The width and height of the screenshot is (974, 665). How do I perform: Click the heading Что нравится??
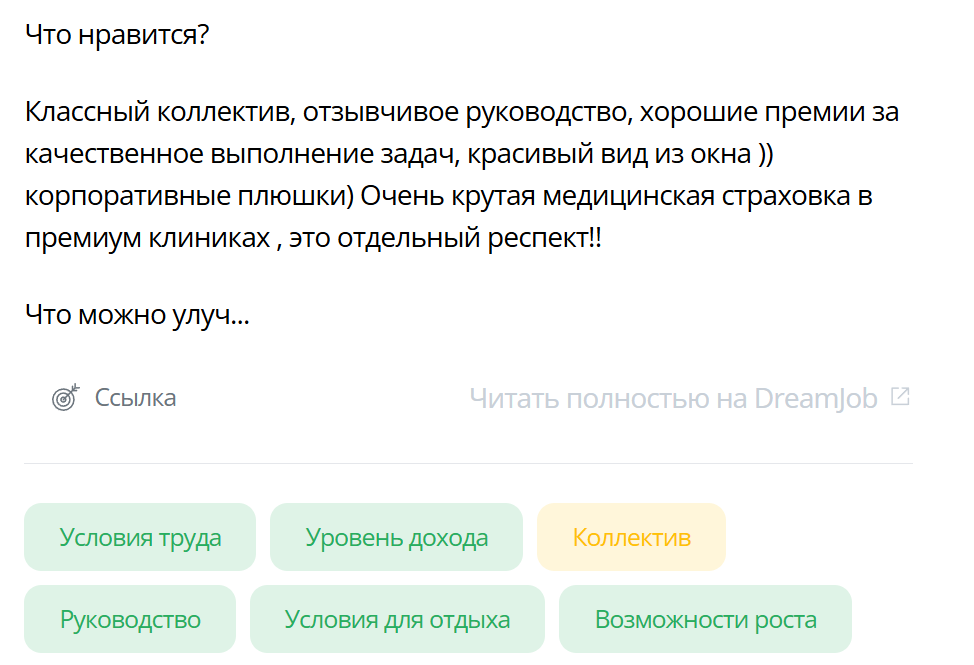click(x=117, y=34)
